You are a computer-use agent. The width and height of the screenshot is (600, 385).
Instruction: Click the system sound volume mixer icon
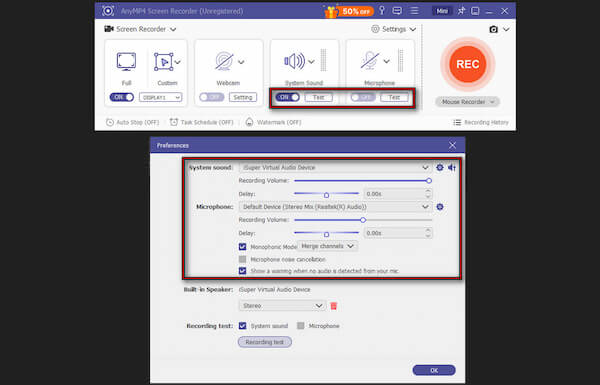[x=452, y=167]
